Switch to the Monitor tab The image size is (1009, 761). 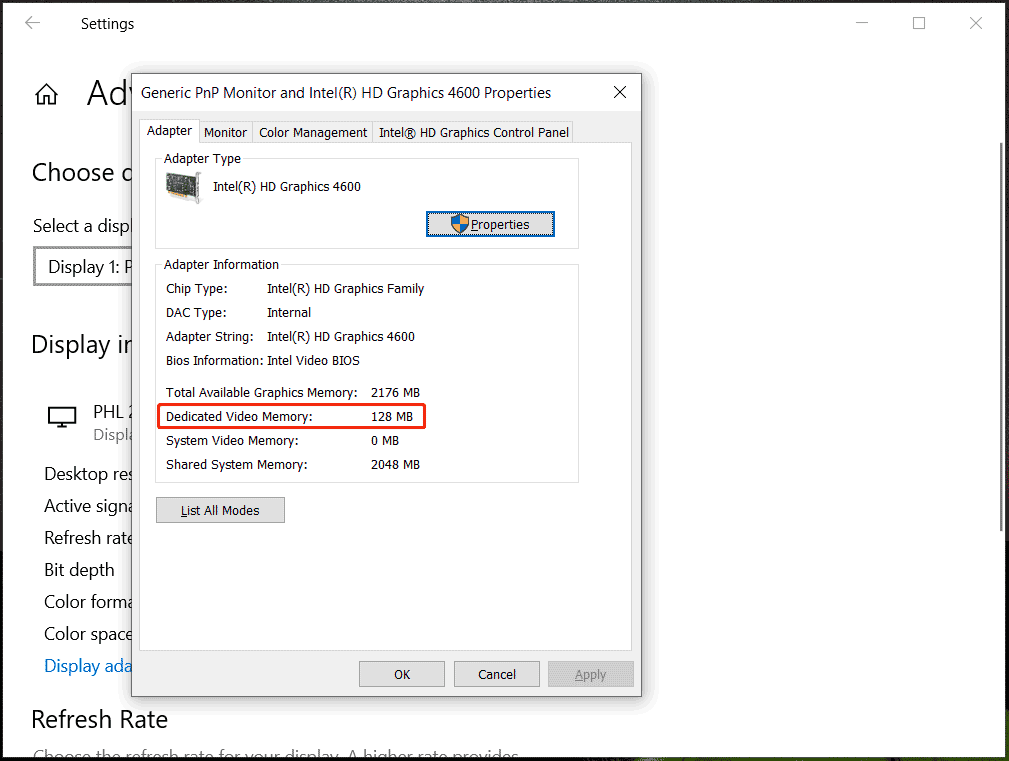tap(225, 132)
